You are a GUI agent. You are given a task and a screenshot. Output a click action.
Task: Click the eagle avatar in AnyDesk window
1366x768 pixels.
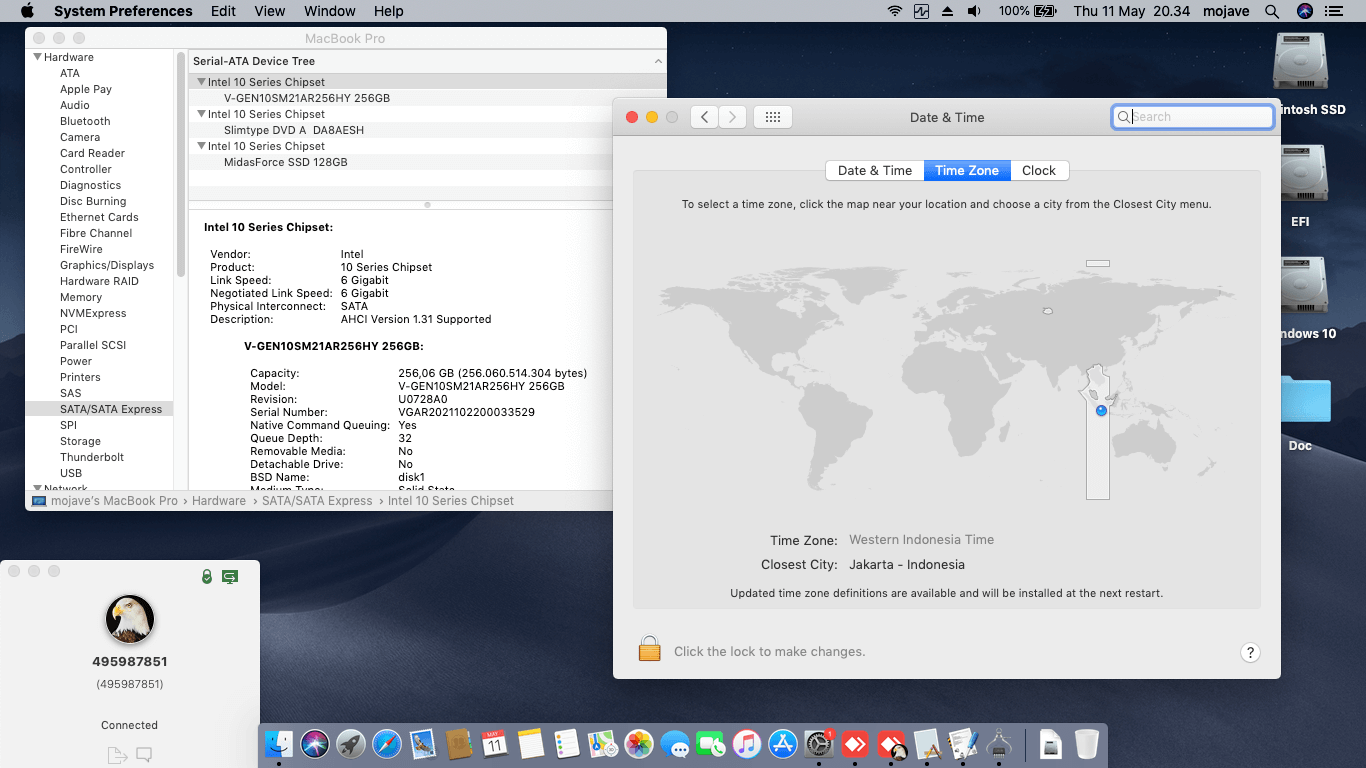click(x=130, y=619)
